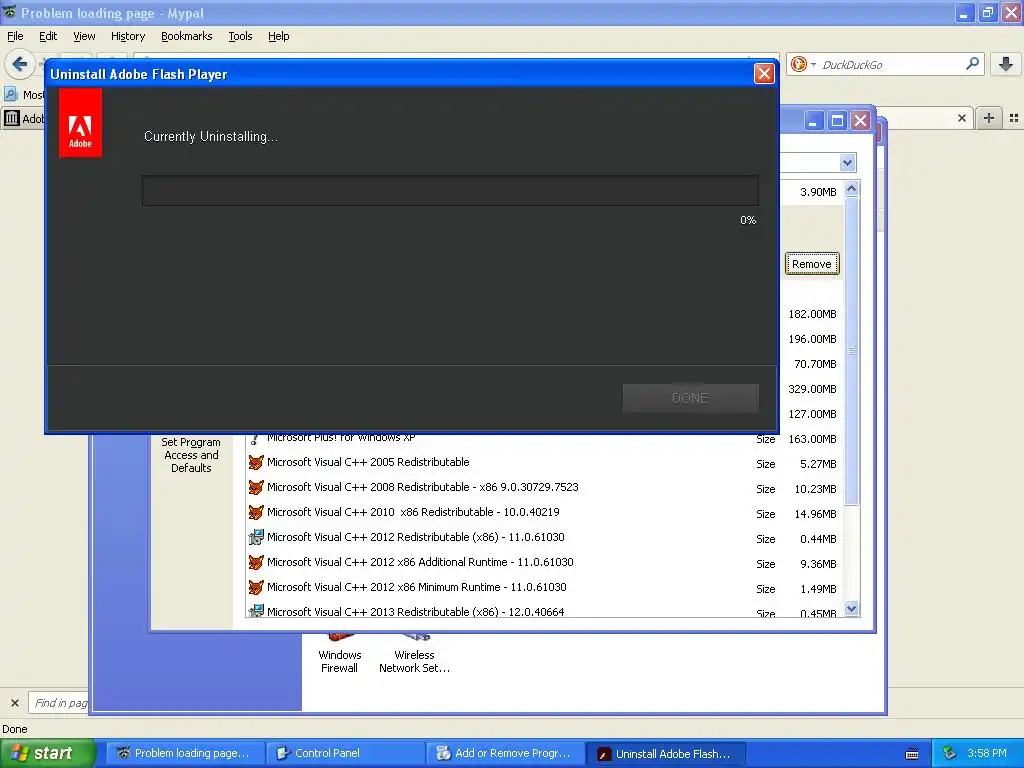Click the Most Visited bookmarks icon
Image resolution: width=1024 pixels, height=768 pixels.
point(11,94)
